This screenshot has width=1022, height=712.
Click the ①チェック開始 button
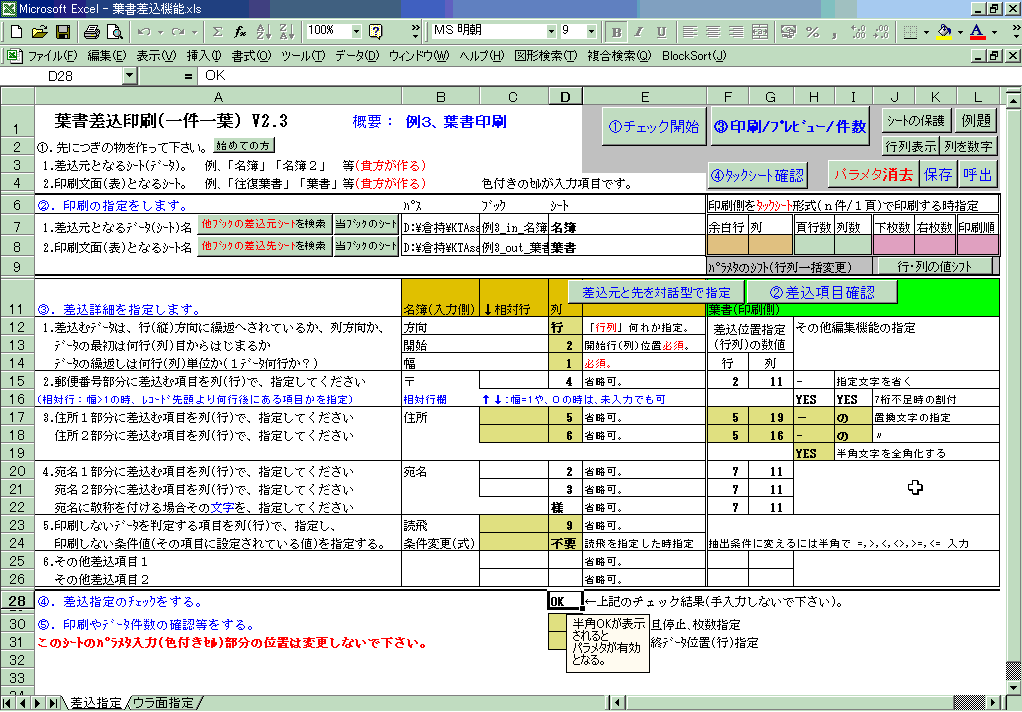[x=654, y=126]
